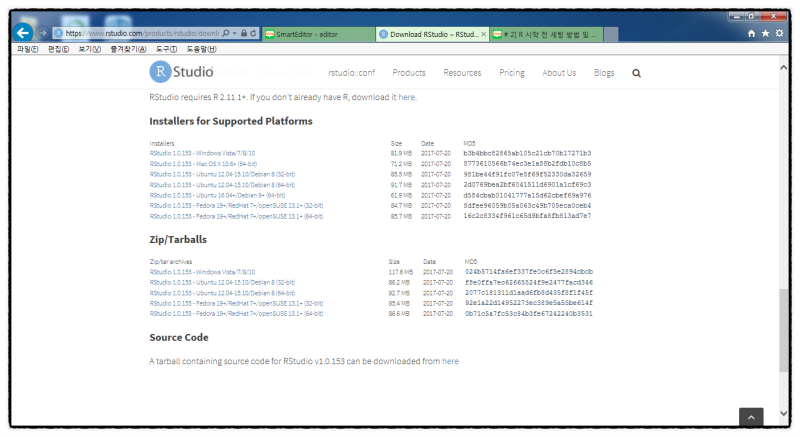Click the browser forward arrow
This screenshot has height=437, width=800.
pyautogui.click(x=42, y=34)
